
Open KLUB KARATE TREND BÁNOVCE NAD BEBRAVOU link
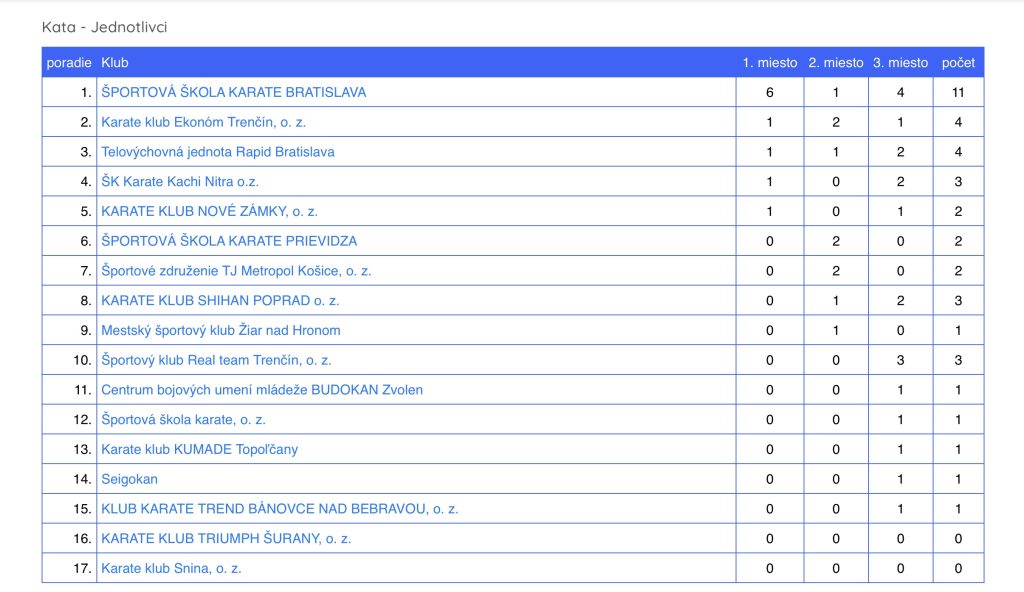tap(280, 509)
